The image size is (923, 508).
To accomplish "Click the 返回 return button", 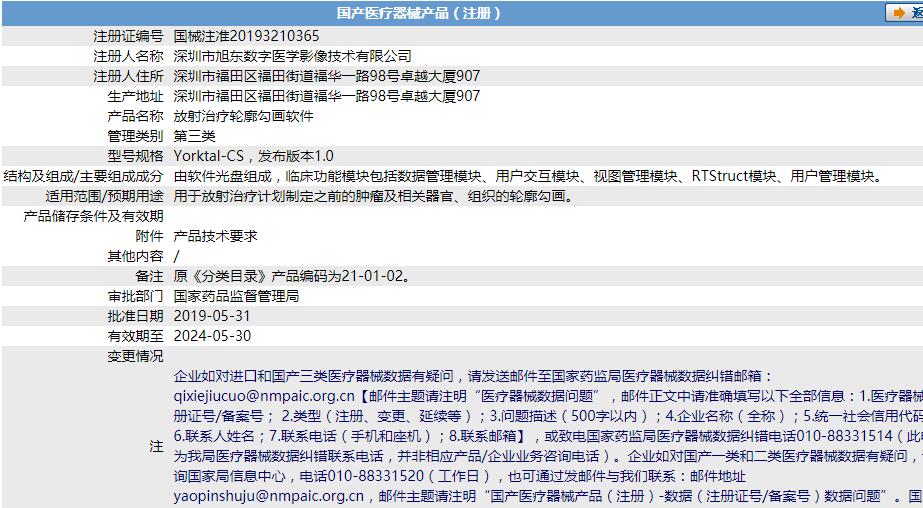I will pyautogui.click(x=905, y=13).
